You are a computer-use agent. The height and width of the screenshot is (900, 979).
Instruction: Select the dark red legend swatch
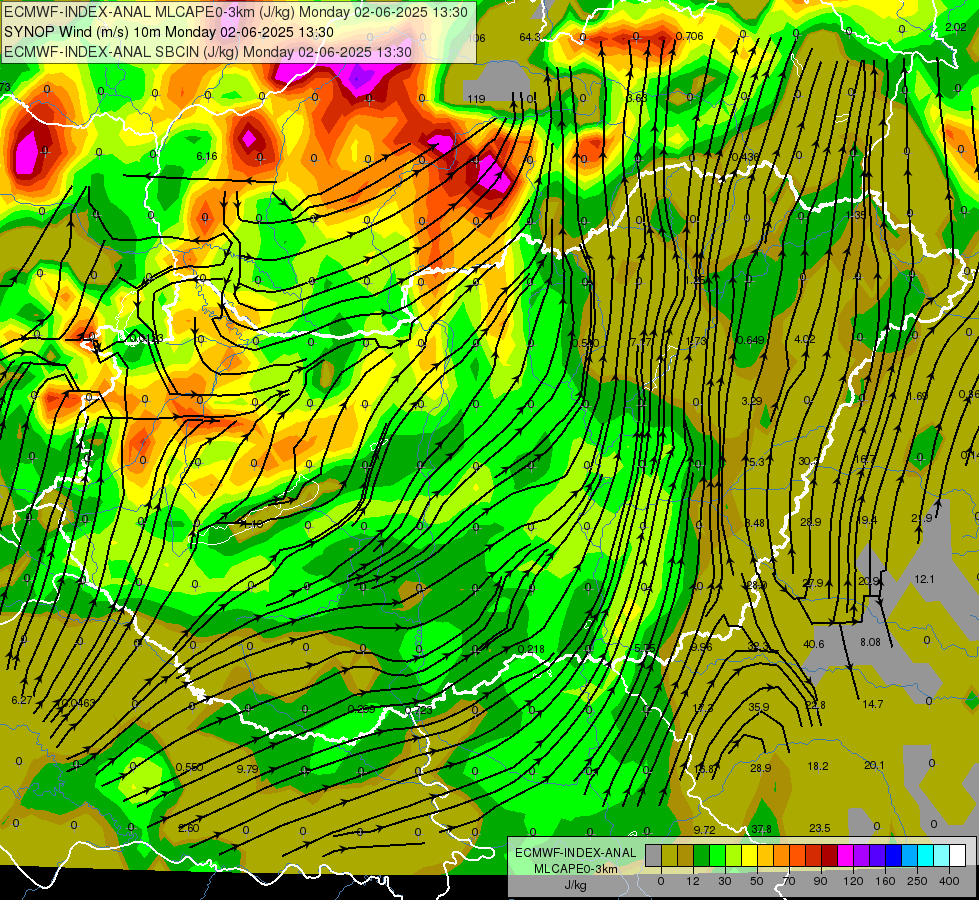tap(829, 856)
